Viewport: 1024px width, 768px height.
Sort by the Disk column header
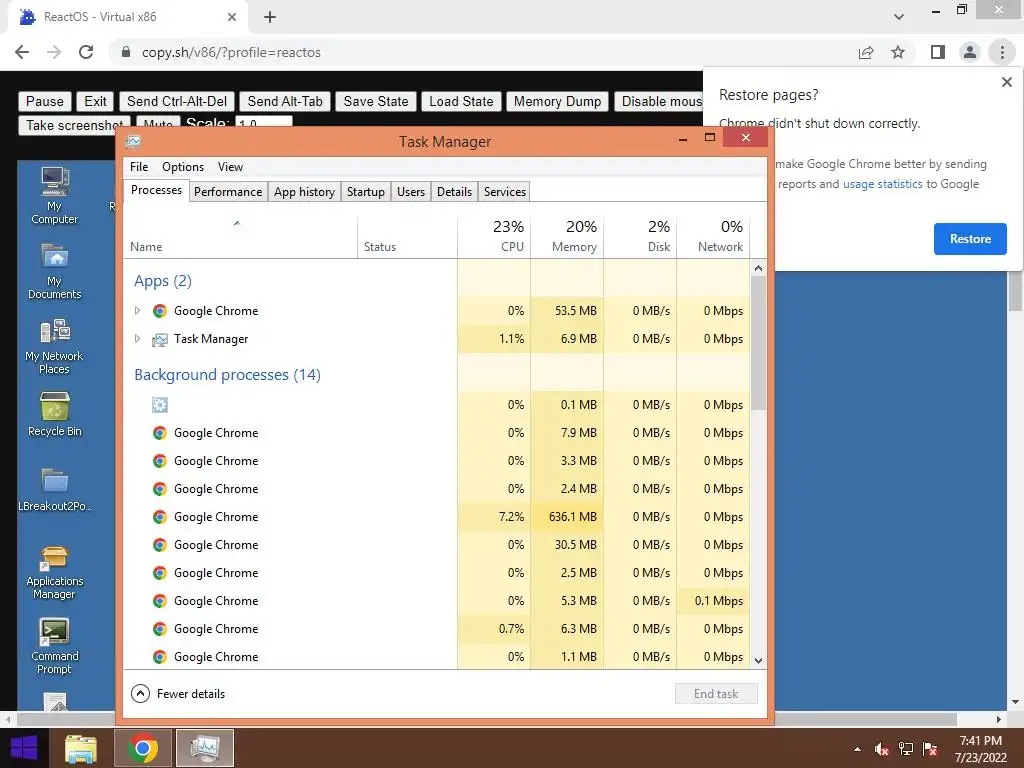coord(640,236)
